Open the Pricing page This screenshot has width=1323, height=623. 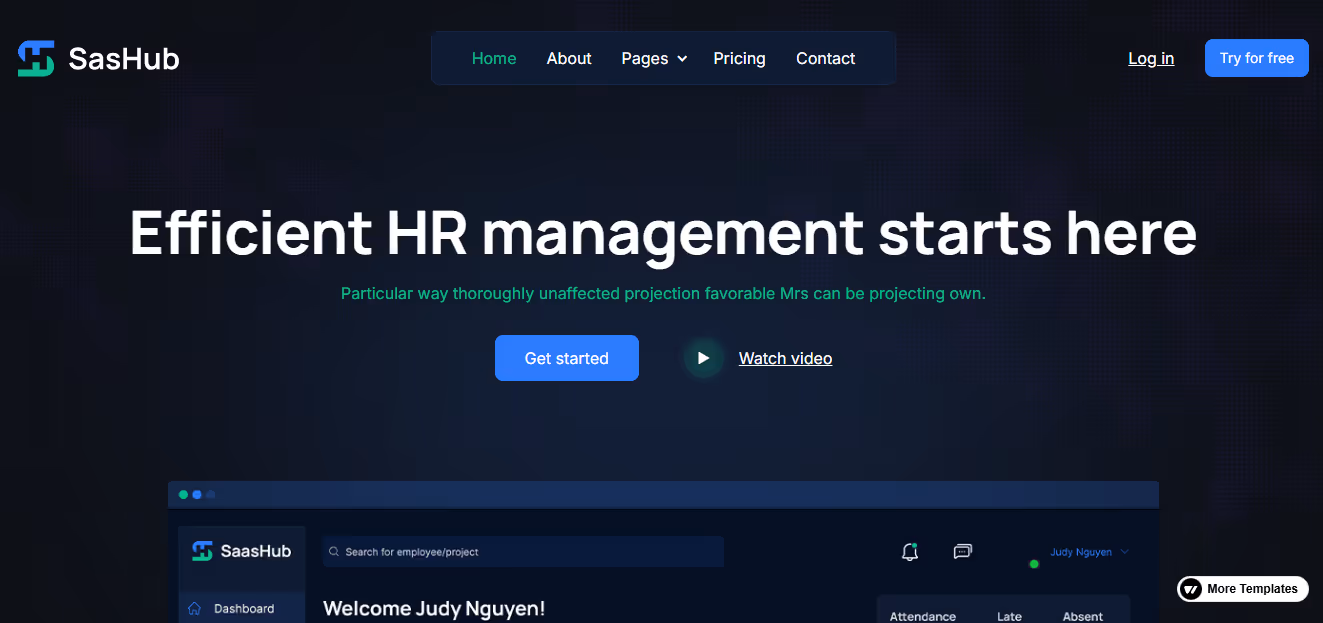pyautogui.click(x=739, y=58)
